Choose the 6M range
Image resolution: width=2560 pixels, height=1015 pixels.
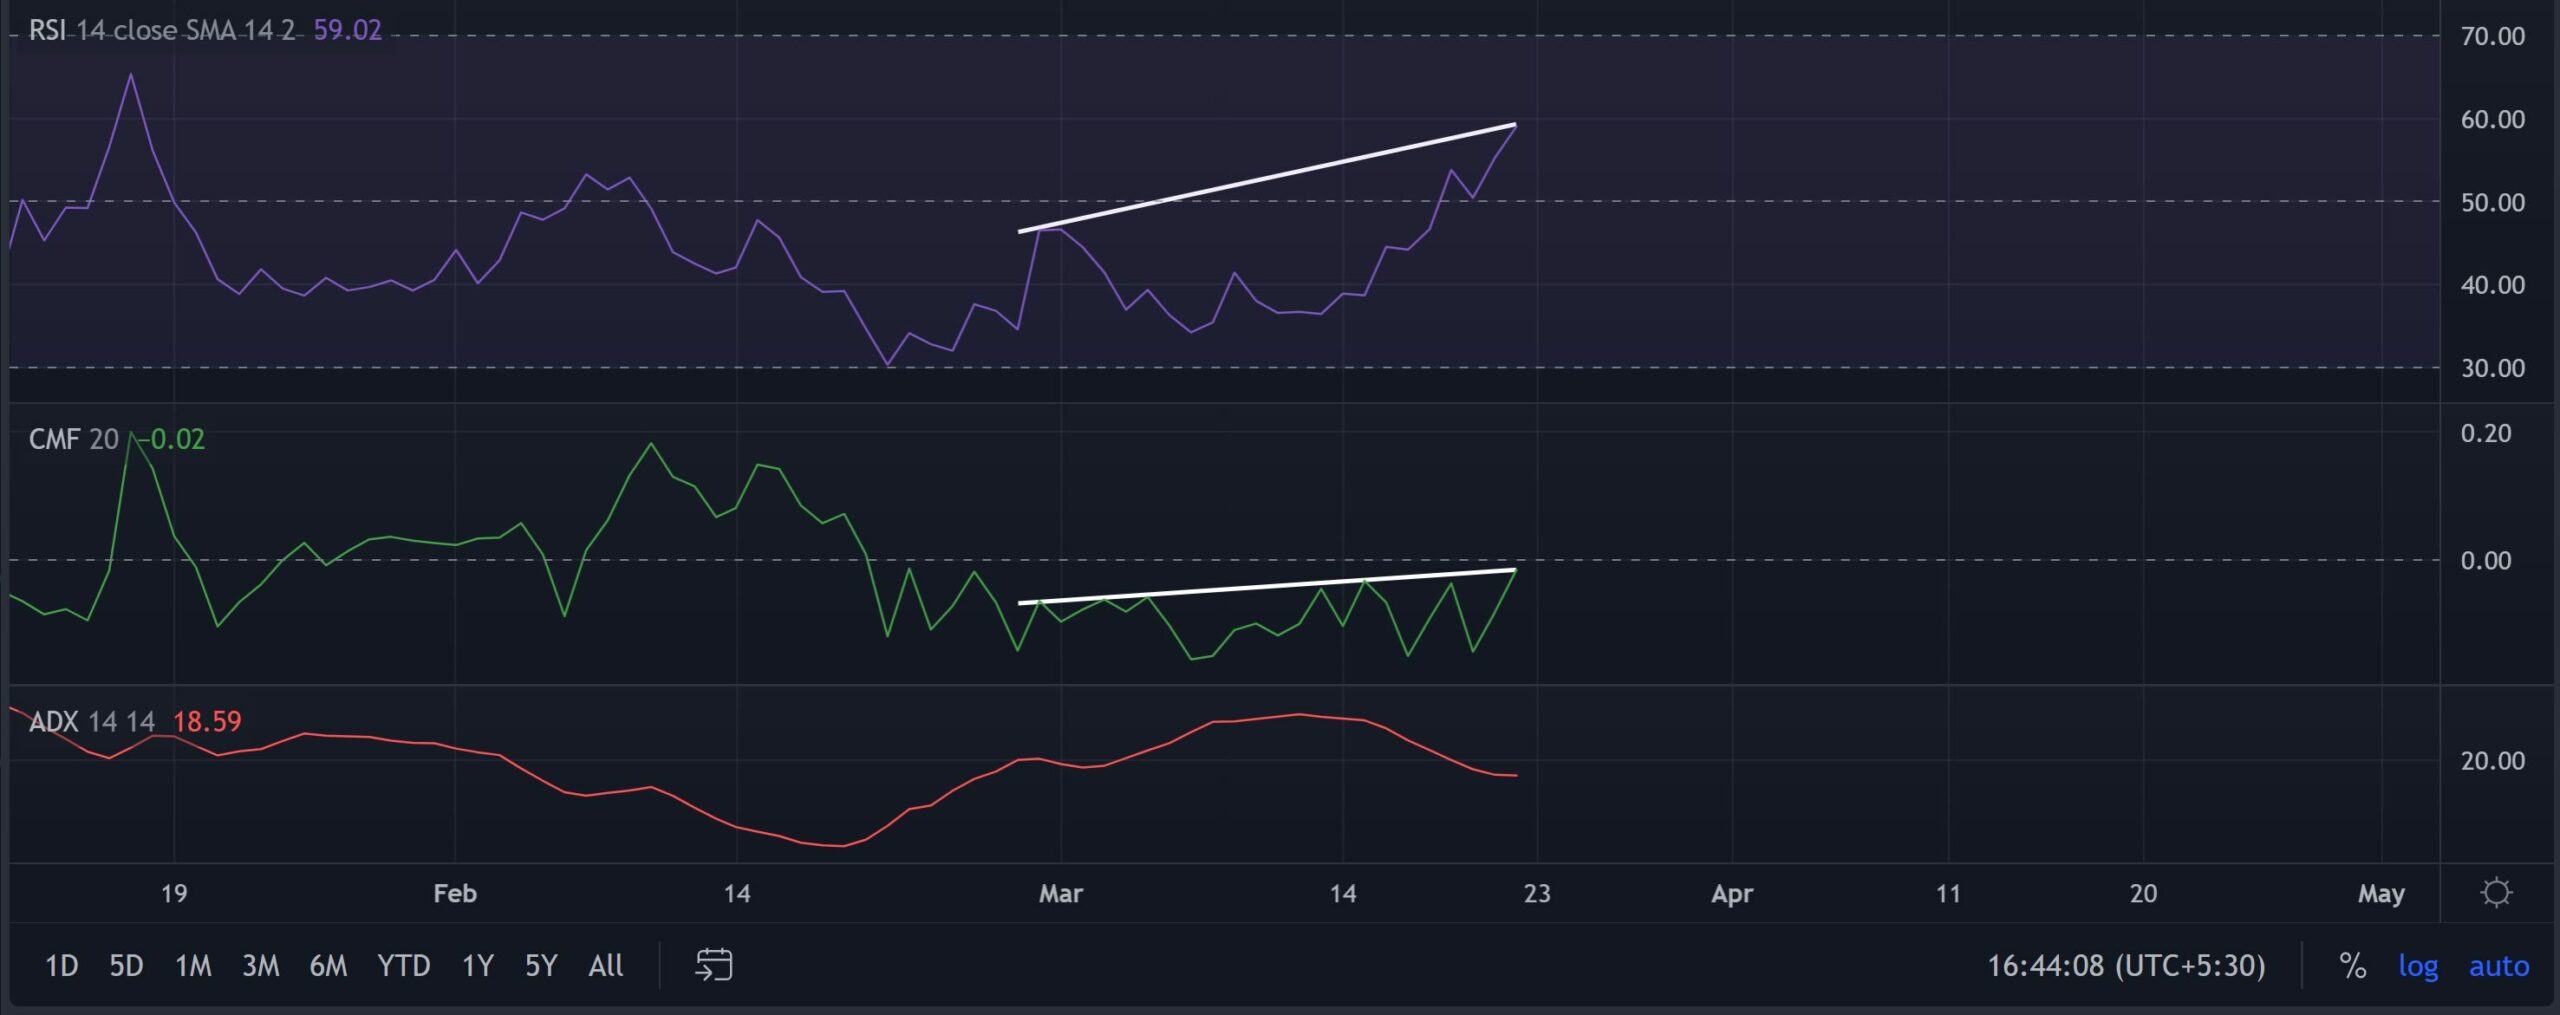click(328, 965)
